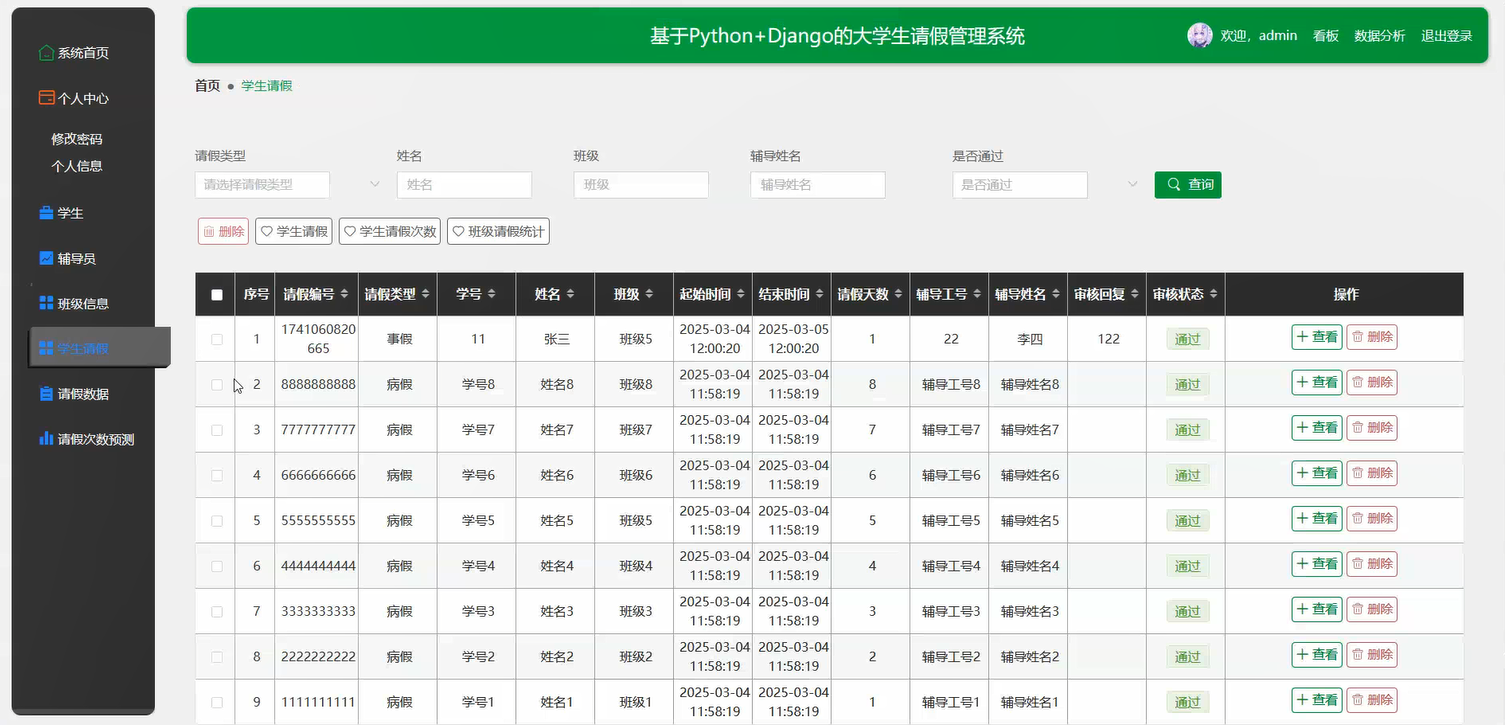1505x725 pixels.
Task: Click the 姓名 search input field
Action: [464, 185]
